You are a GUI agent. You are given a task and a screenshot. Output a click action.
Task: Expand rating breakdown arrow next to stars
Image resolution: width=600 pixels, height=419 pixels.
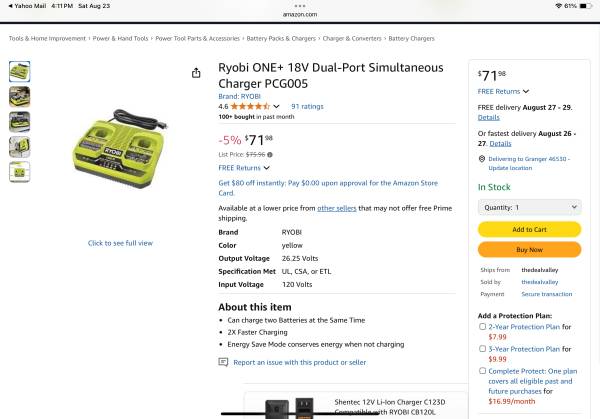[x=276, y=106]
